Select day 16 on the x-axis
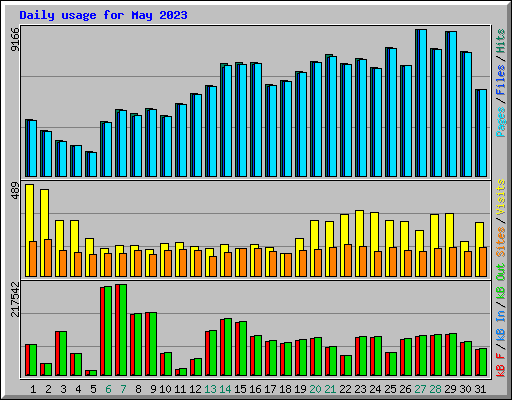Screen dimensions: 512x400 [x=255, y=389]
